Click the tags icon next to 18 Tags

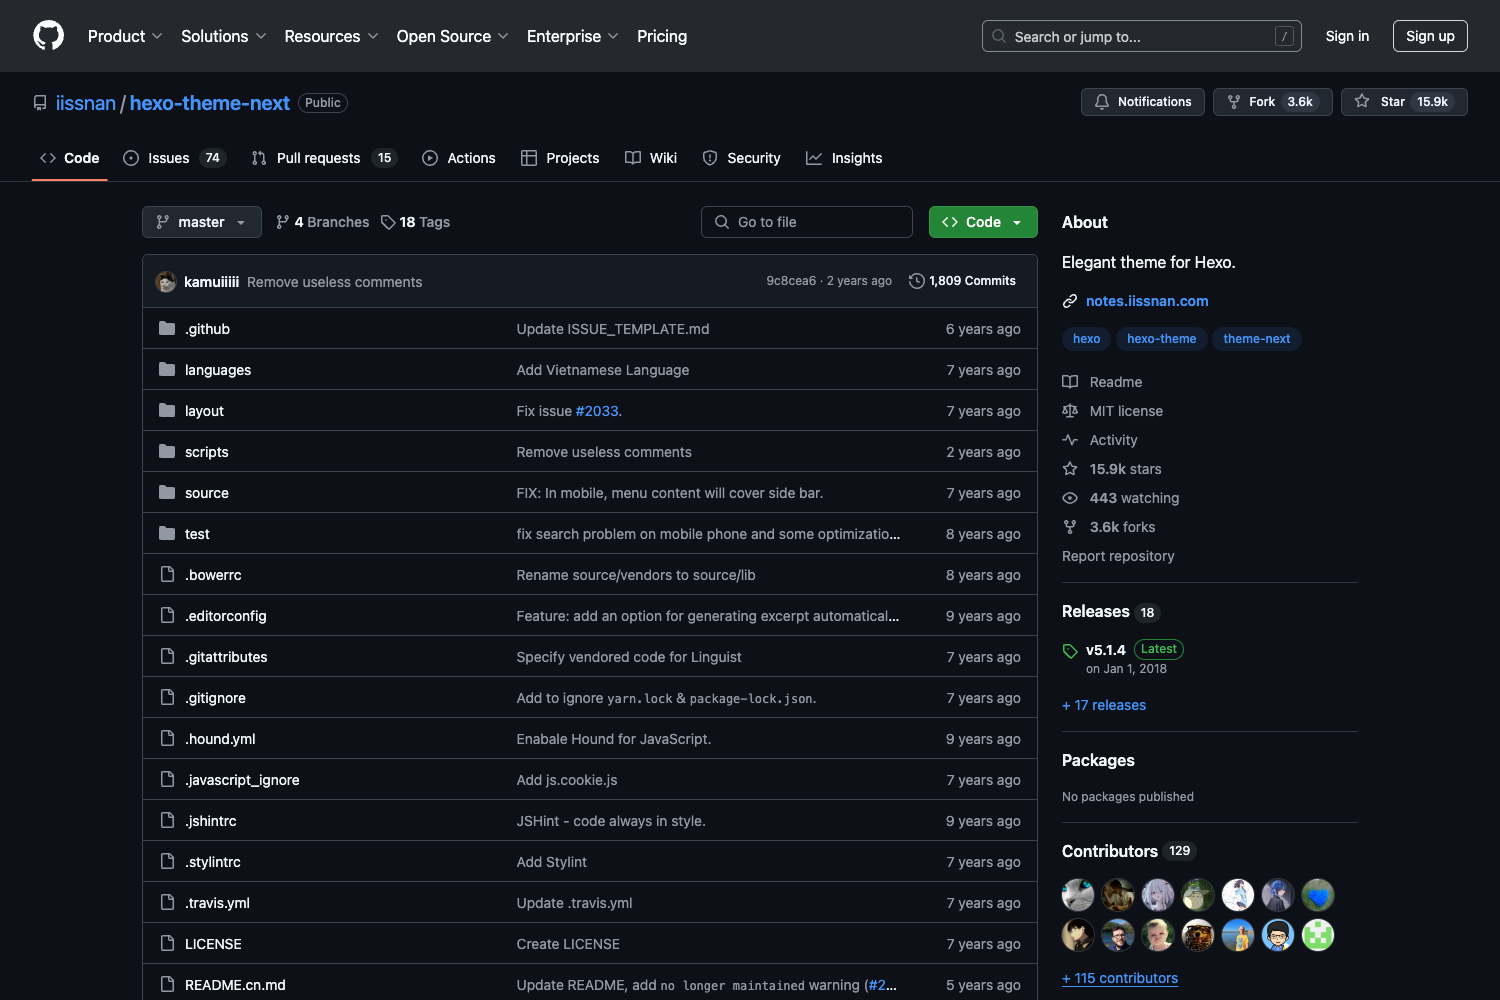[388, 222]
